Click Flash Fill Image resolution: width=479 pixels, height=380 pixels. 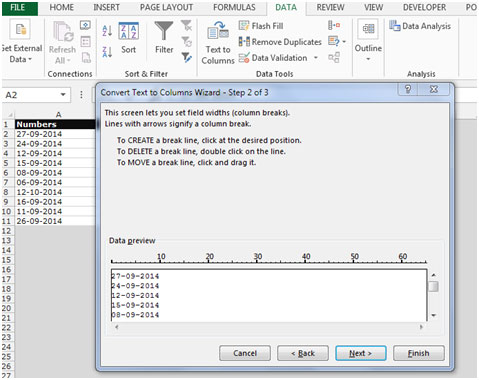point(261,26)
